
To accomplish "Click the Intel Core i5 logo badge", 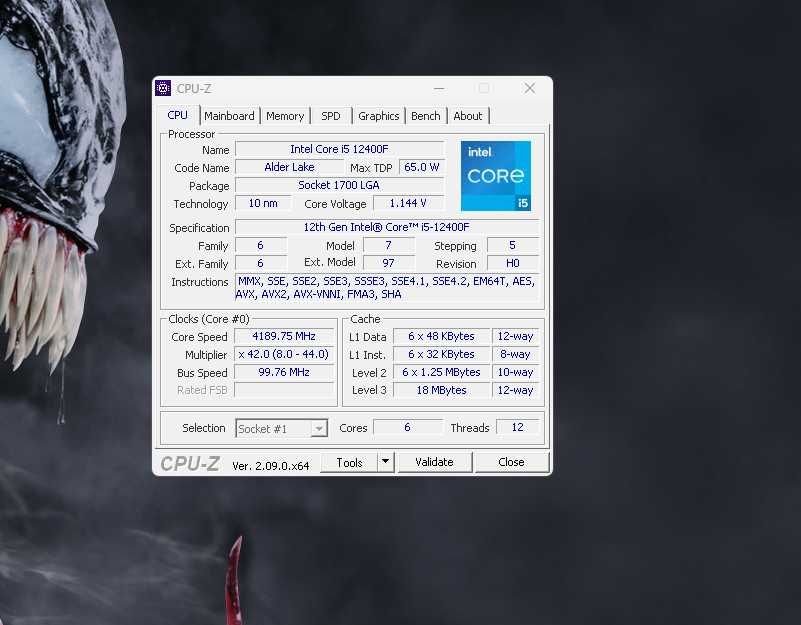I will 496,176.
